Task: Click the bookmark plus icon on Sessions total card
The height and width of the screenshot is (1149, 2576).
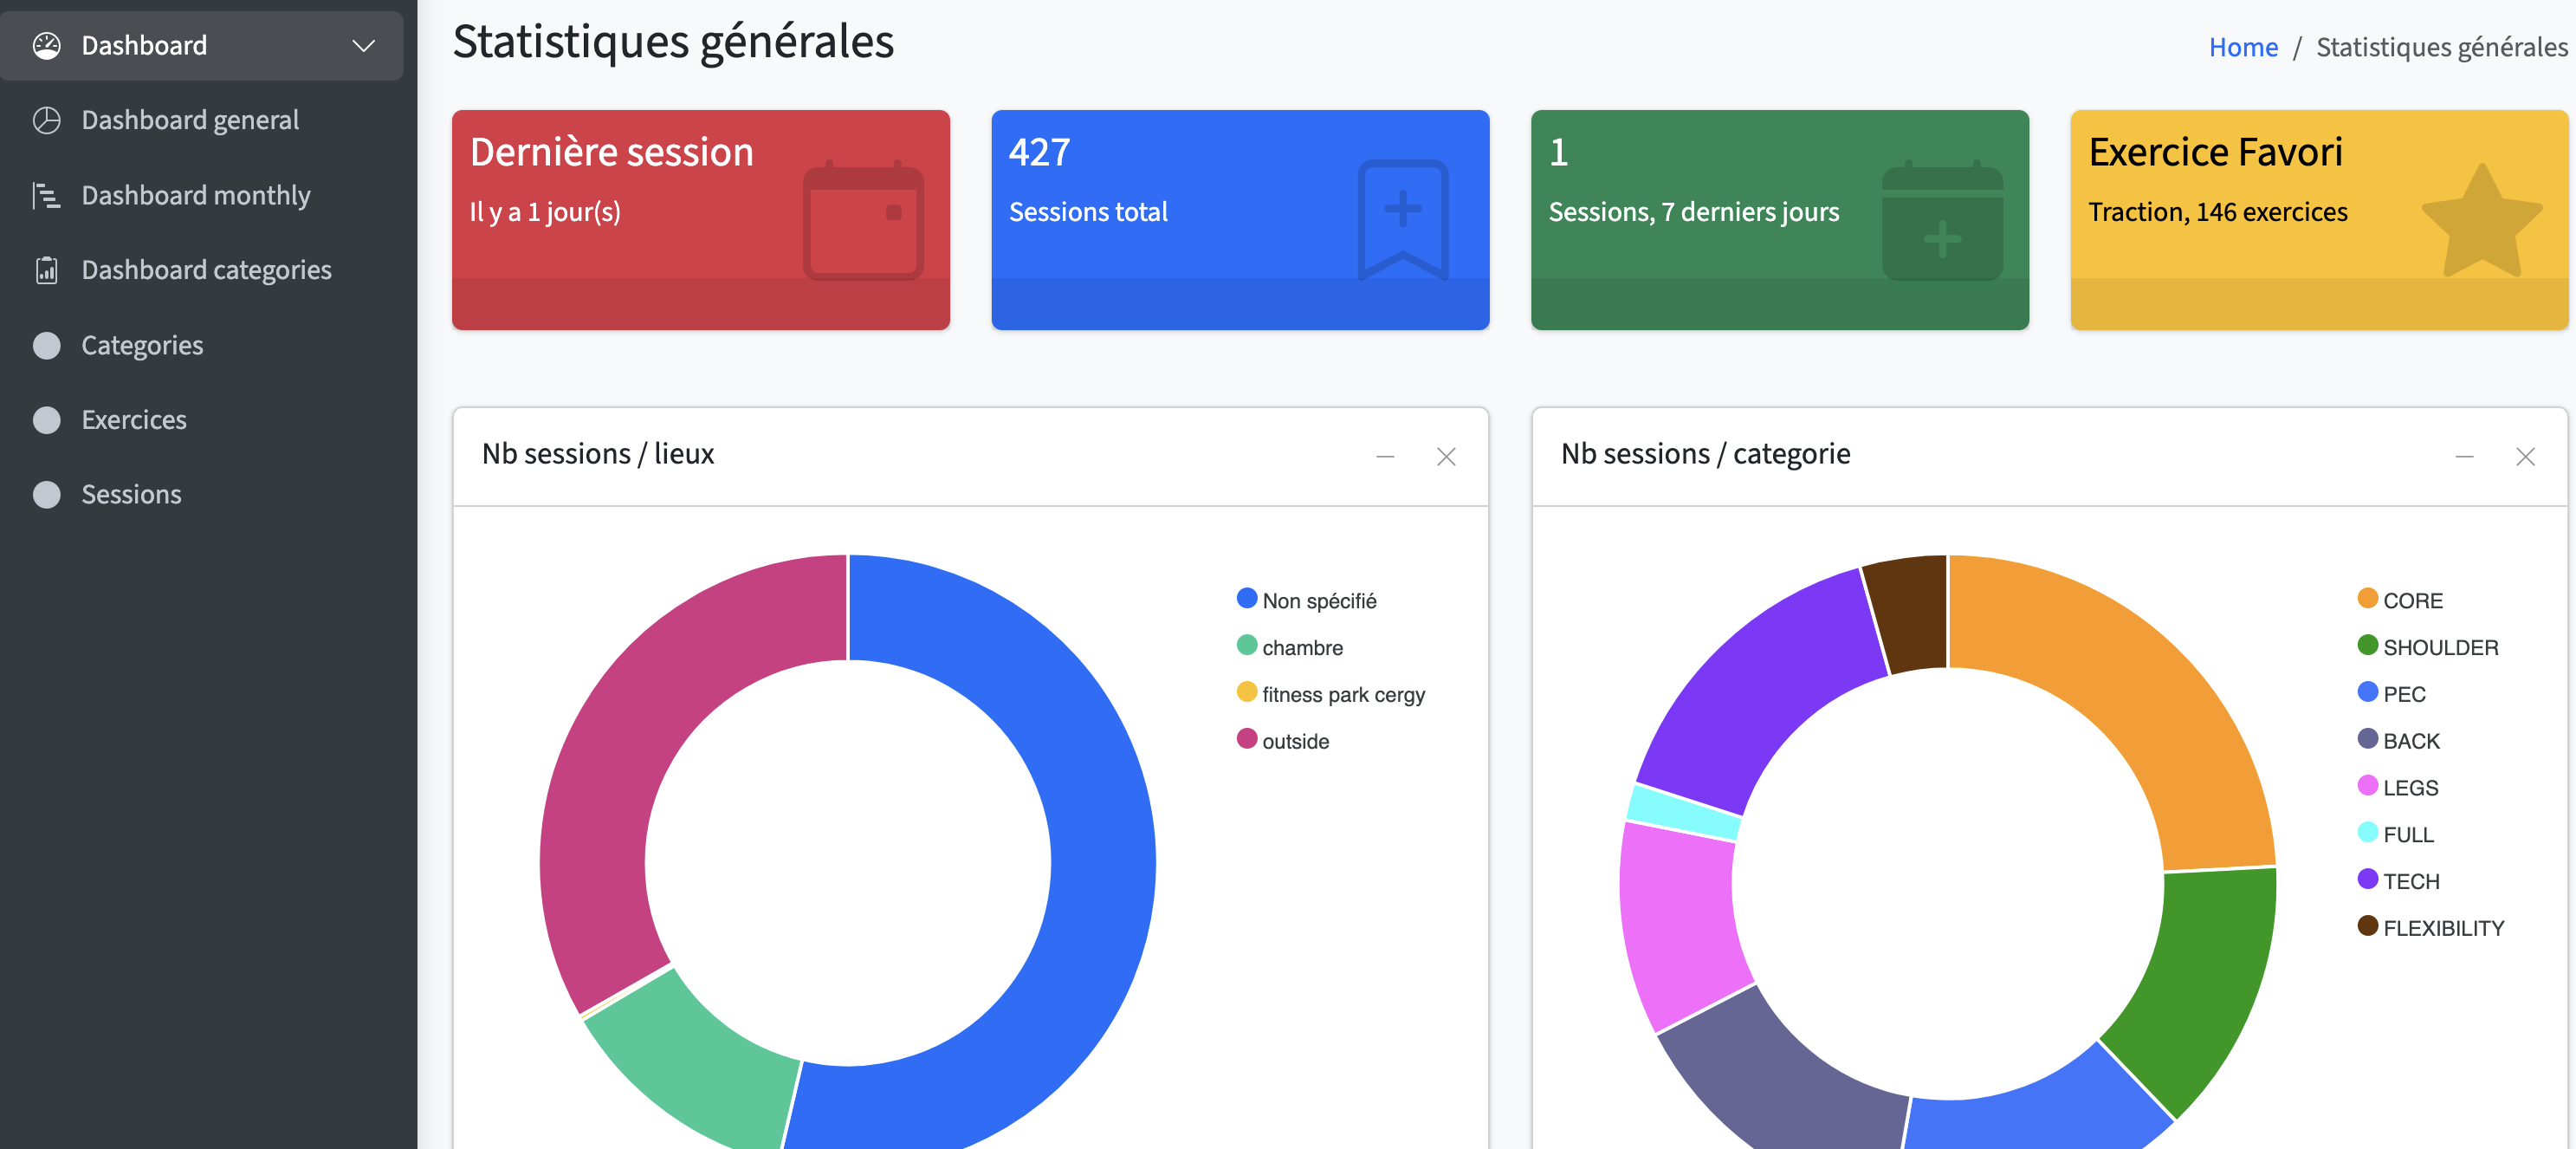Action: (1402, 219)
